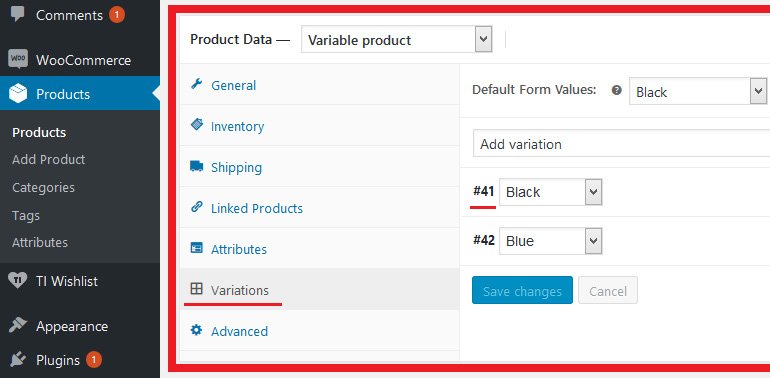
Task: Open variation #42 Blue color dropdown
Action: (550, 241)
